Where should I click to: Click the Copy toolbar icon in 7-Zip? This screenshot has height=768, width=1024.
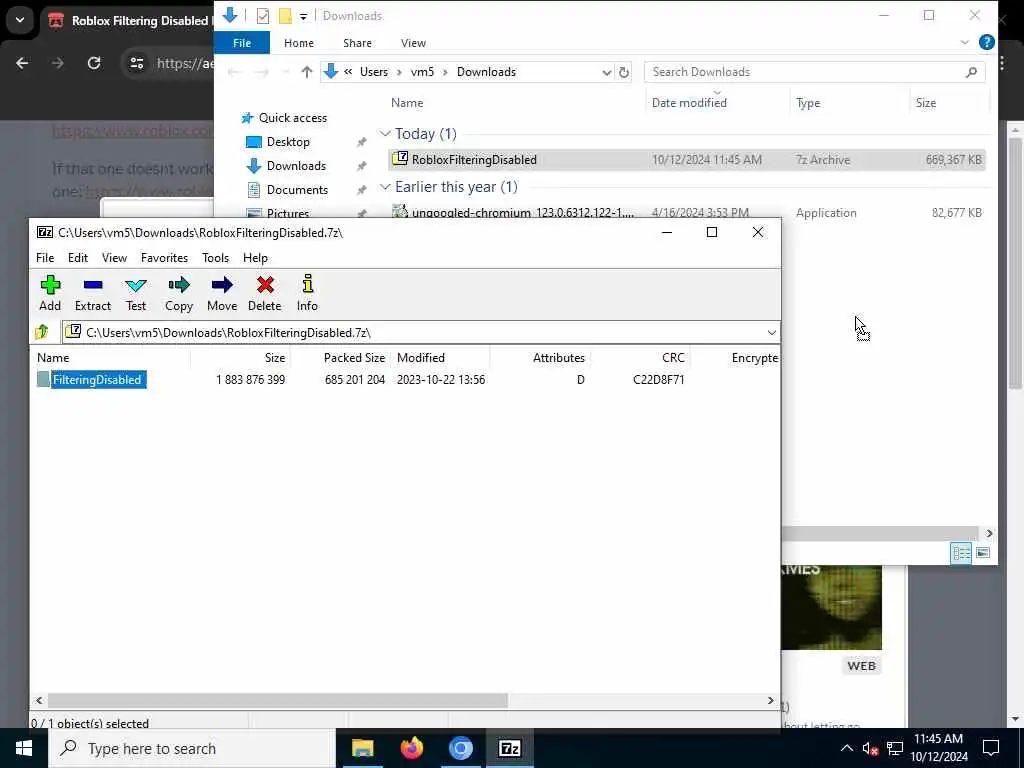(x=179, y=293)
